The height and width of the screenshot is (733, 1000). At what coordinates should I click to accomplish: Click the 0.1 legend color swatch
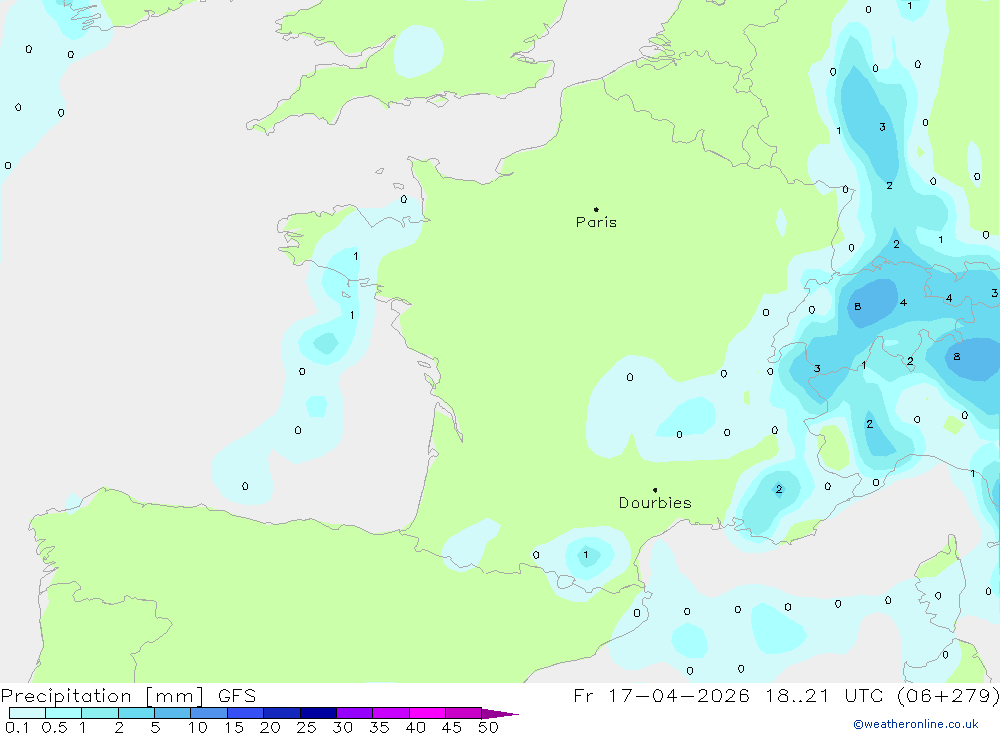click(27, 713)
